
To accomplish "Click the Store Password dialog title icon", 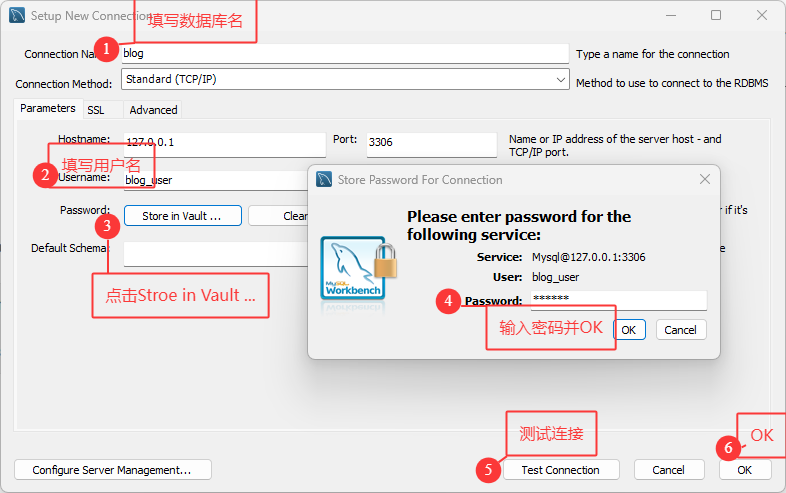I will [325, 180].
